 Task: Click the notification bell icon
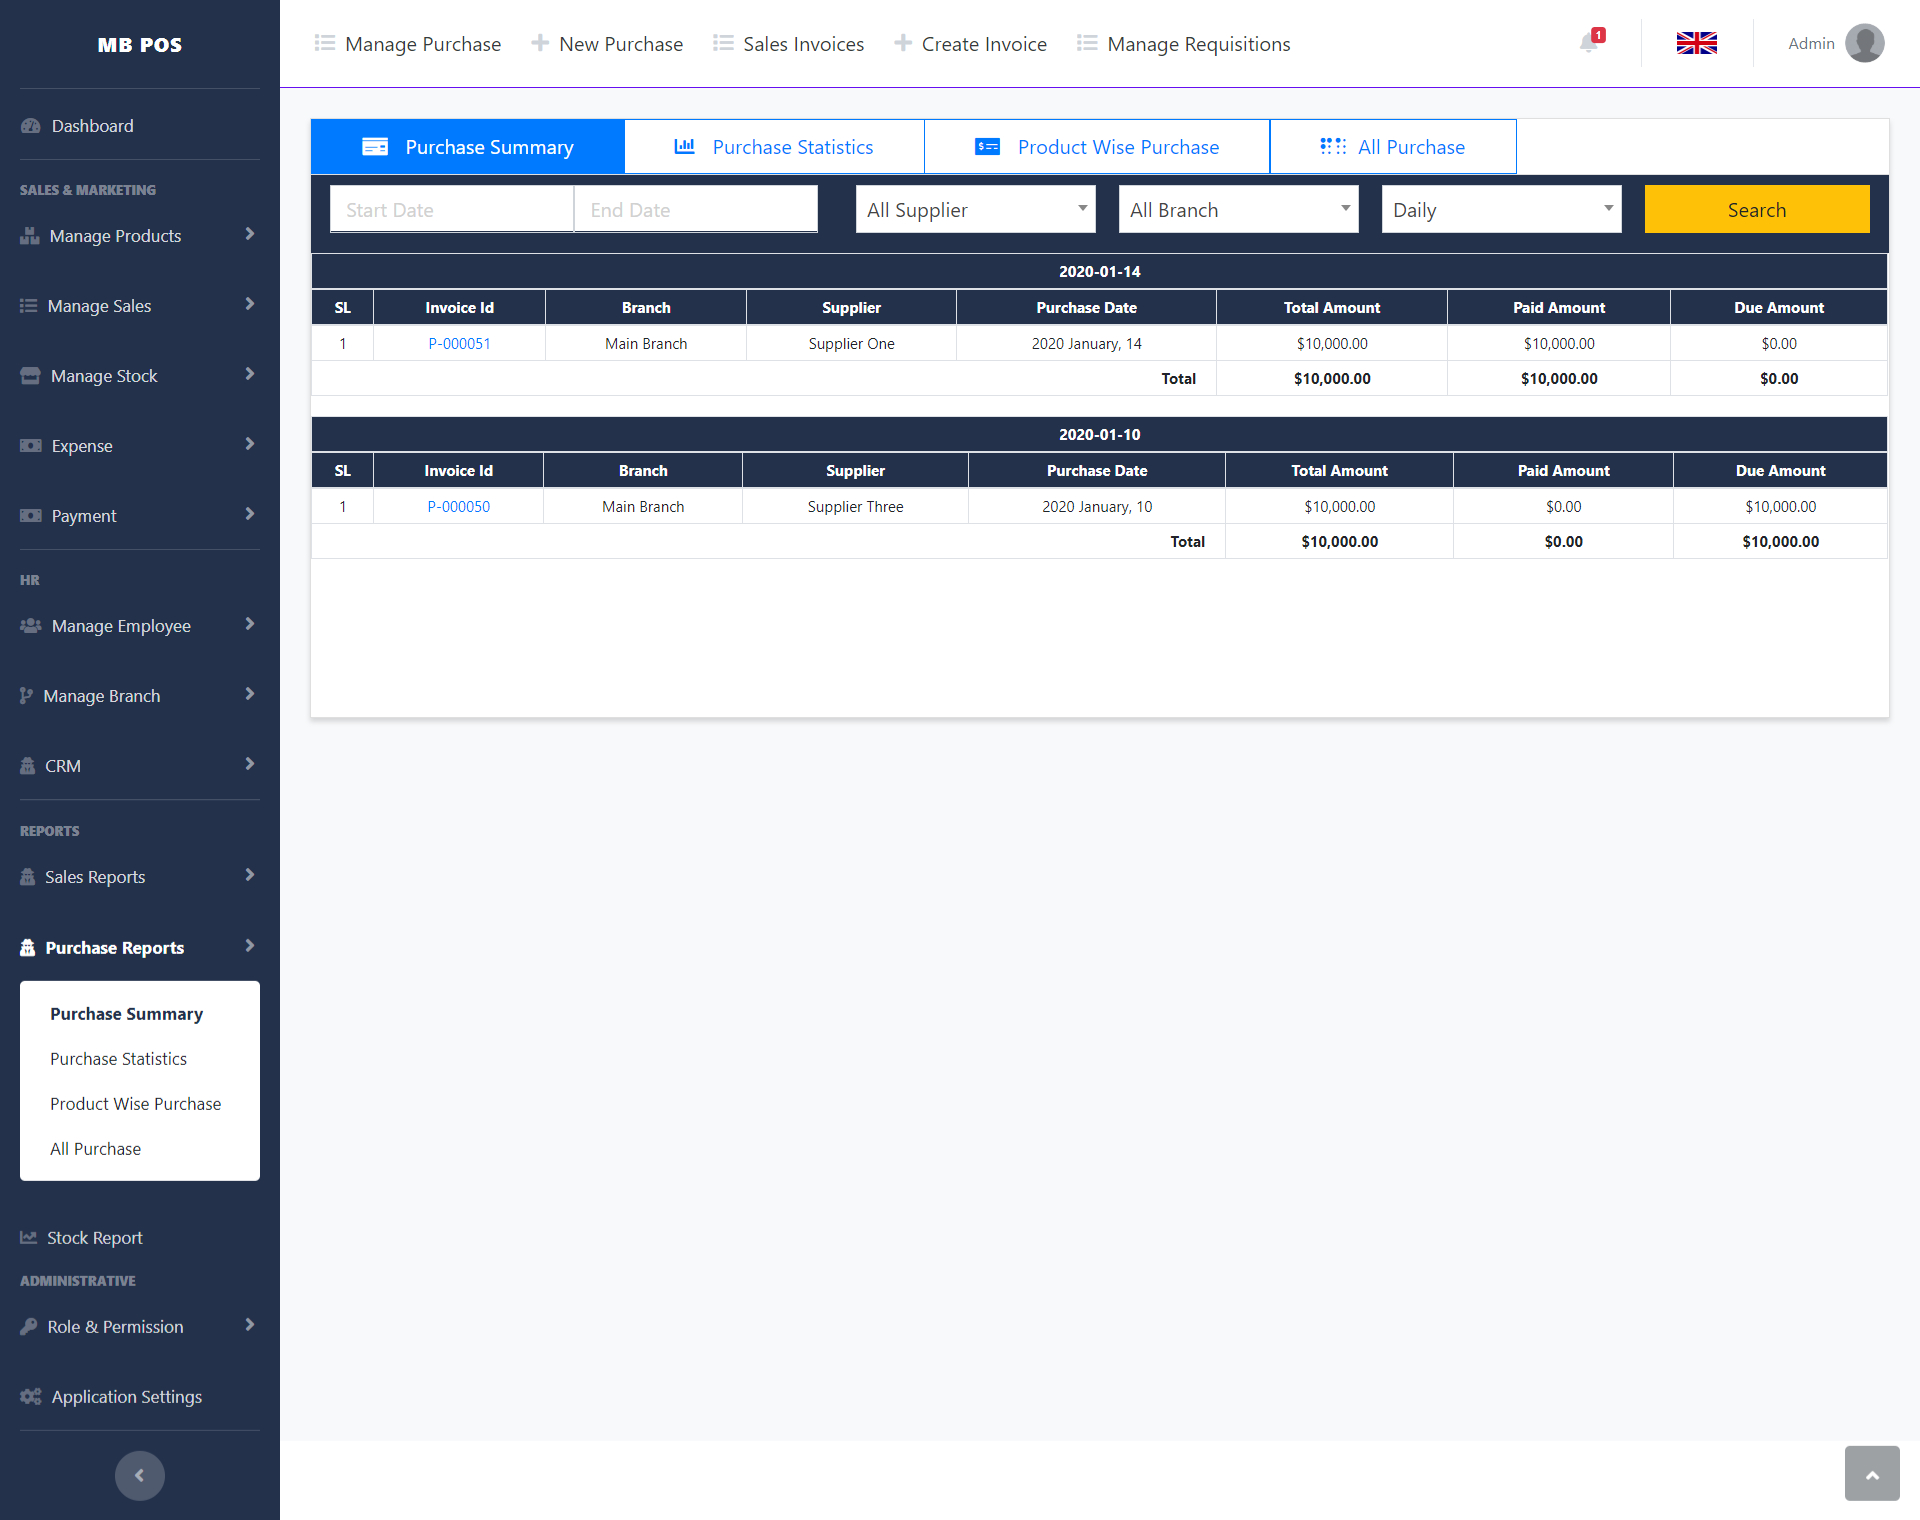[x=1589, y=43]
